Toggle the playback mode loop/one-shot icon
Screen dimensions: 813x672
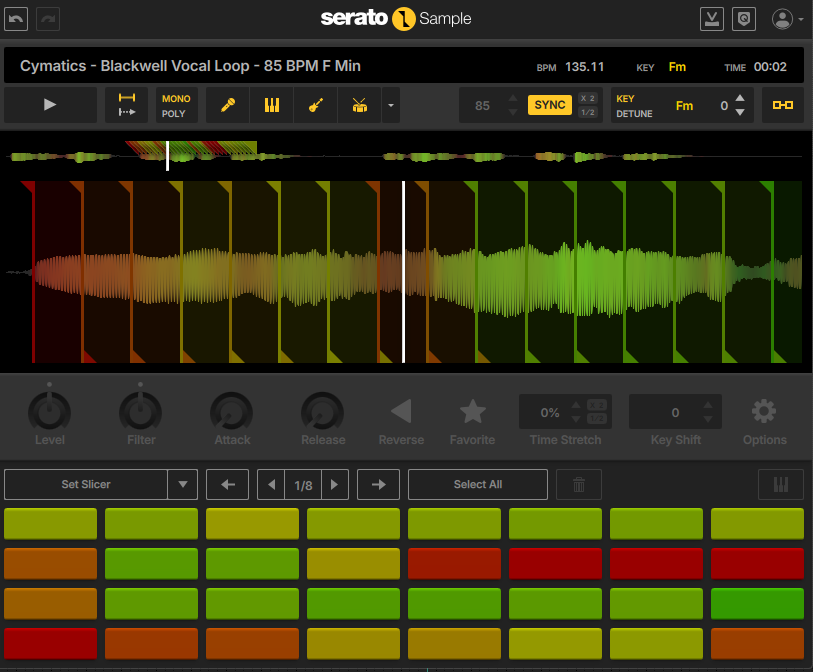[x=127, y=105]
